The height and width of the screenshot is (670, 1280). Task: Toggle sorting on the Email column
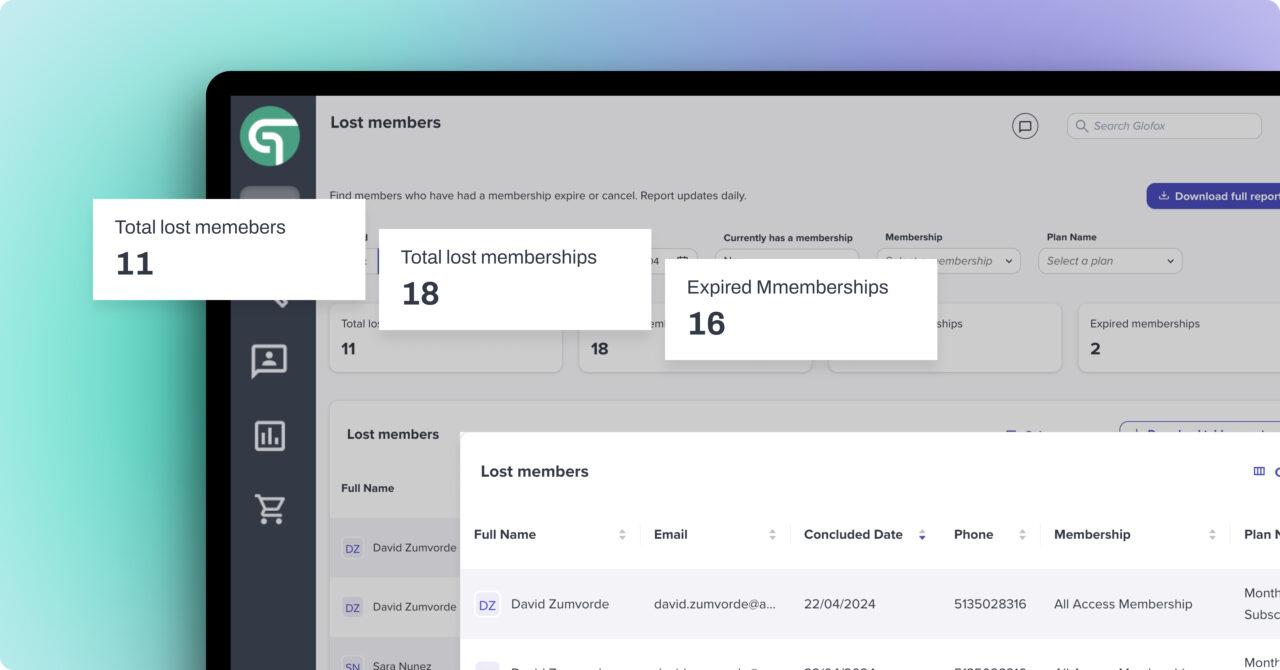773,534
